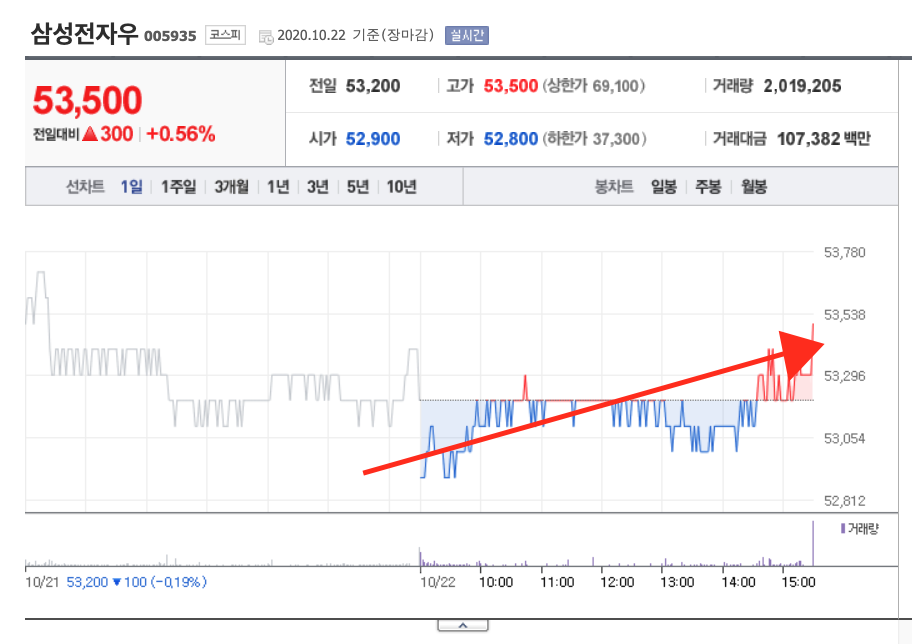Show the 5년 line chart

[x=358, y=187]
